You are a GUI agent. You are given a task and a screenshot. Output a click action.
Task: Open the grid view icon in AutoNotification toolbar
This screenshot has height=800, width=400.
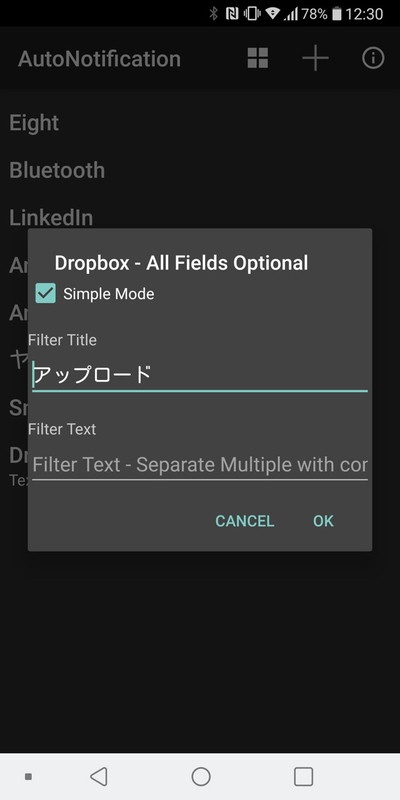tap(258, 58)
